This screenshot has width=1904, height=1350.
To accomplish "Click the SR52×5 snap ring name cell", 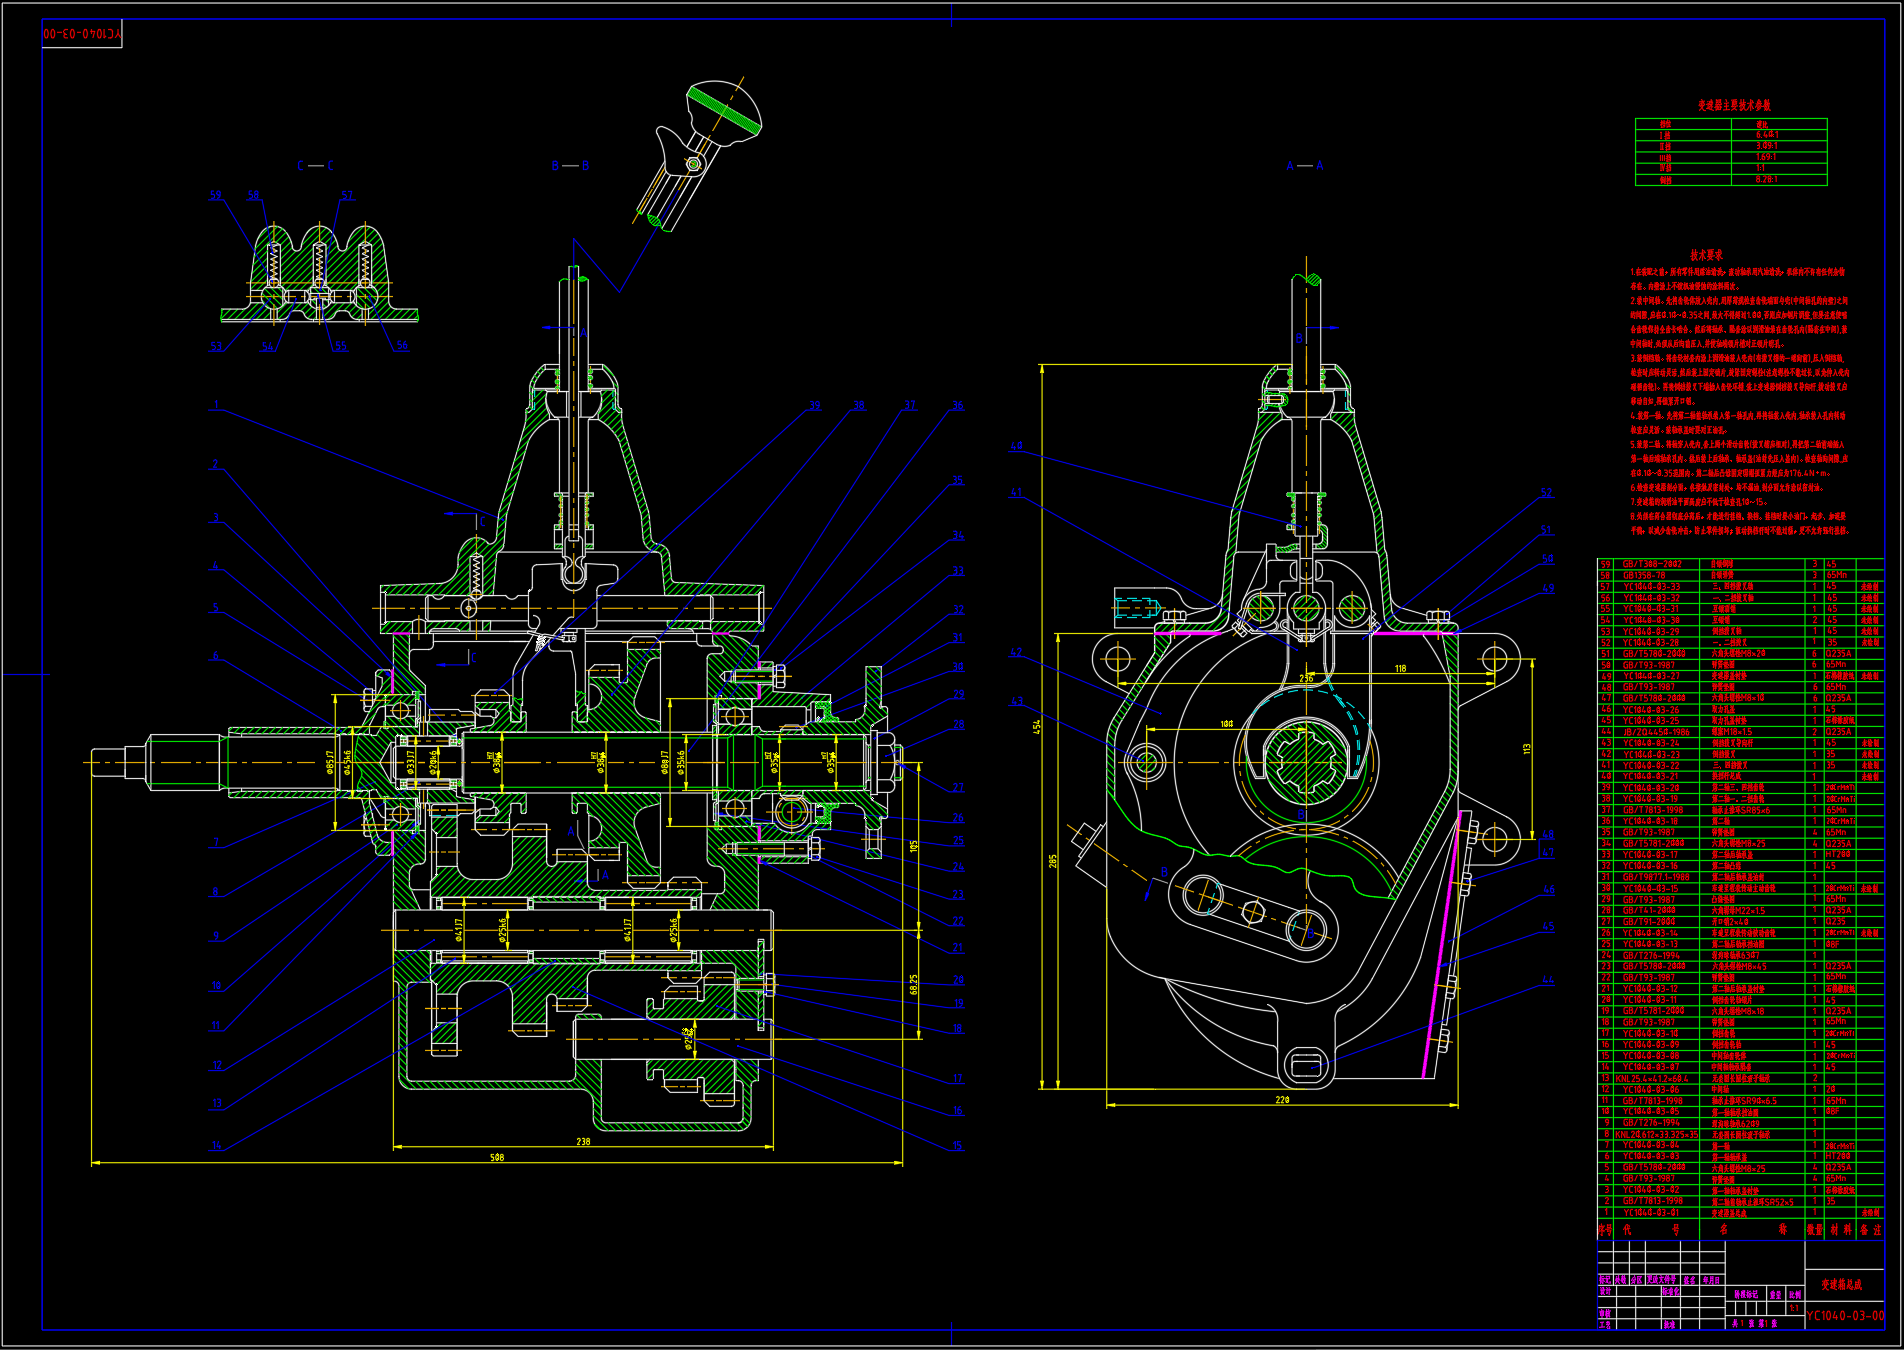I will (1753, 1201).
